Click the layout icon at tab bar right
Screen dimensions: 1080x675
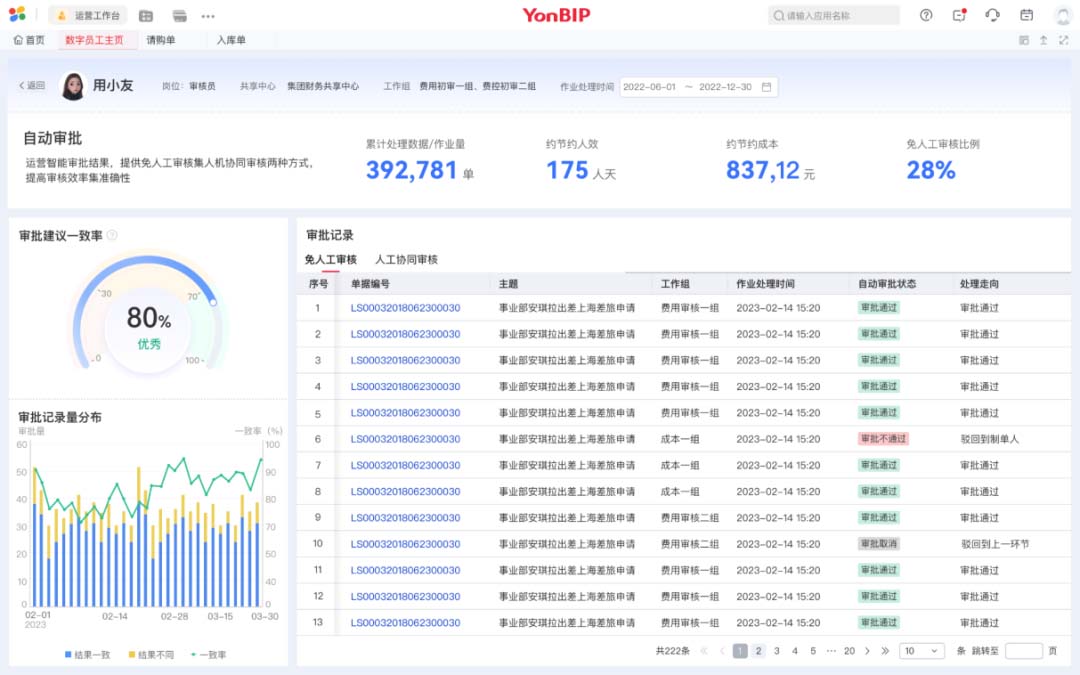click(x=1024, y=40)
